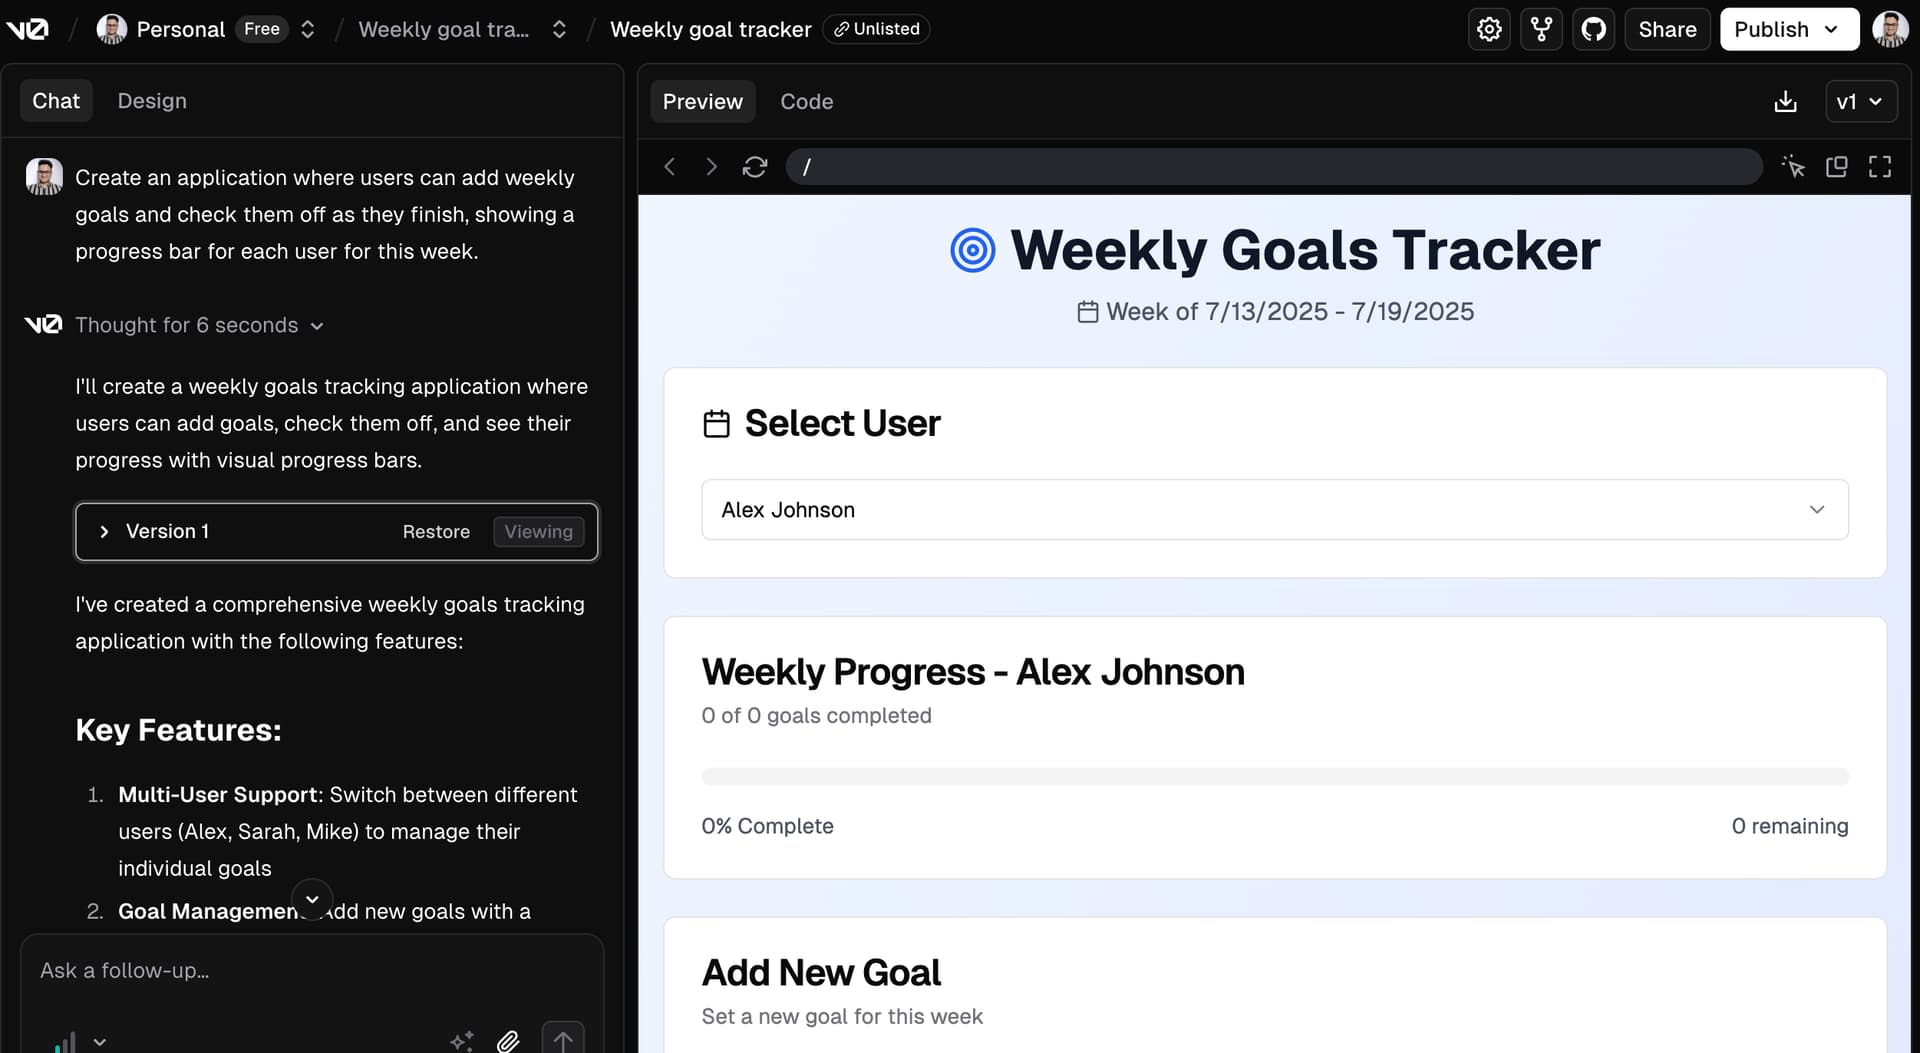Click the enhance prompt sparkle icon
The image size is (1920, 1053).
[462, 1041]
